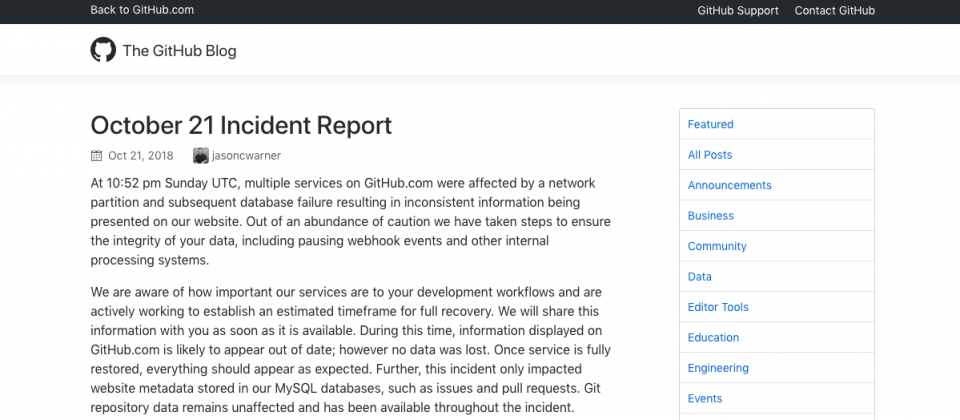Screen dimensions: 960x420
Task: Open the Announcements category
Action: click(777, 185)
